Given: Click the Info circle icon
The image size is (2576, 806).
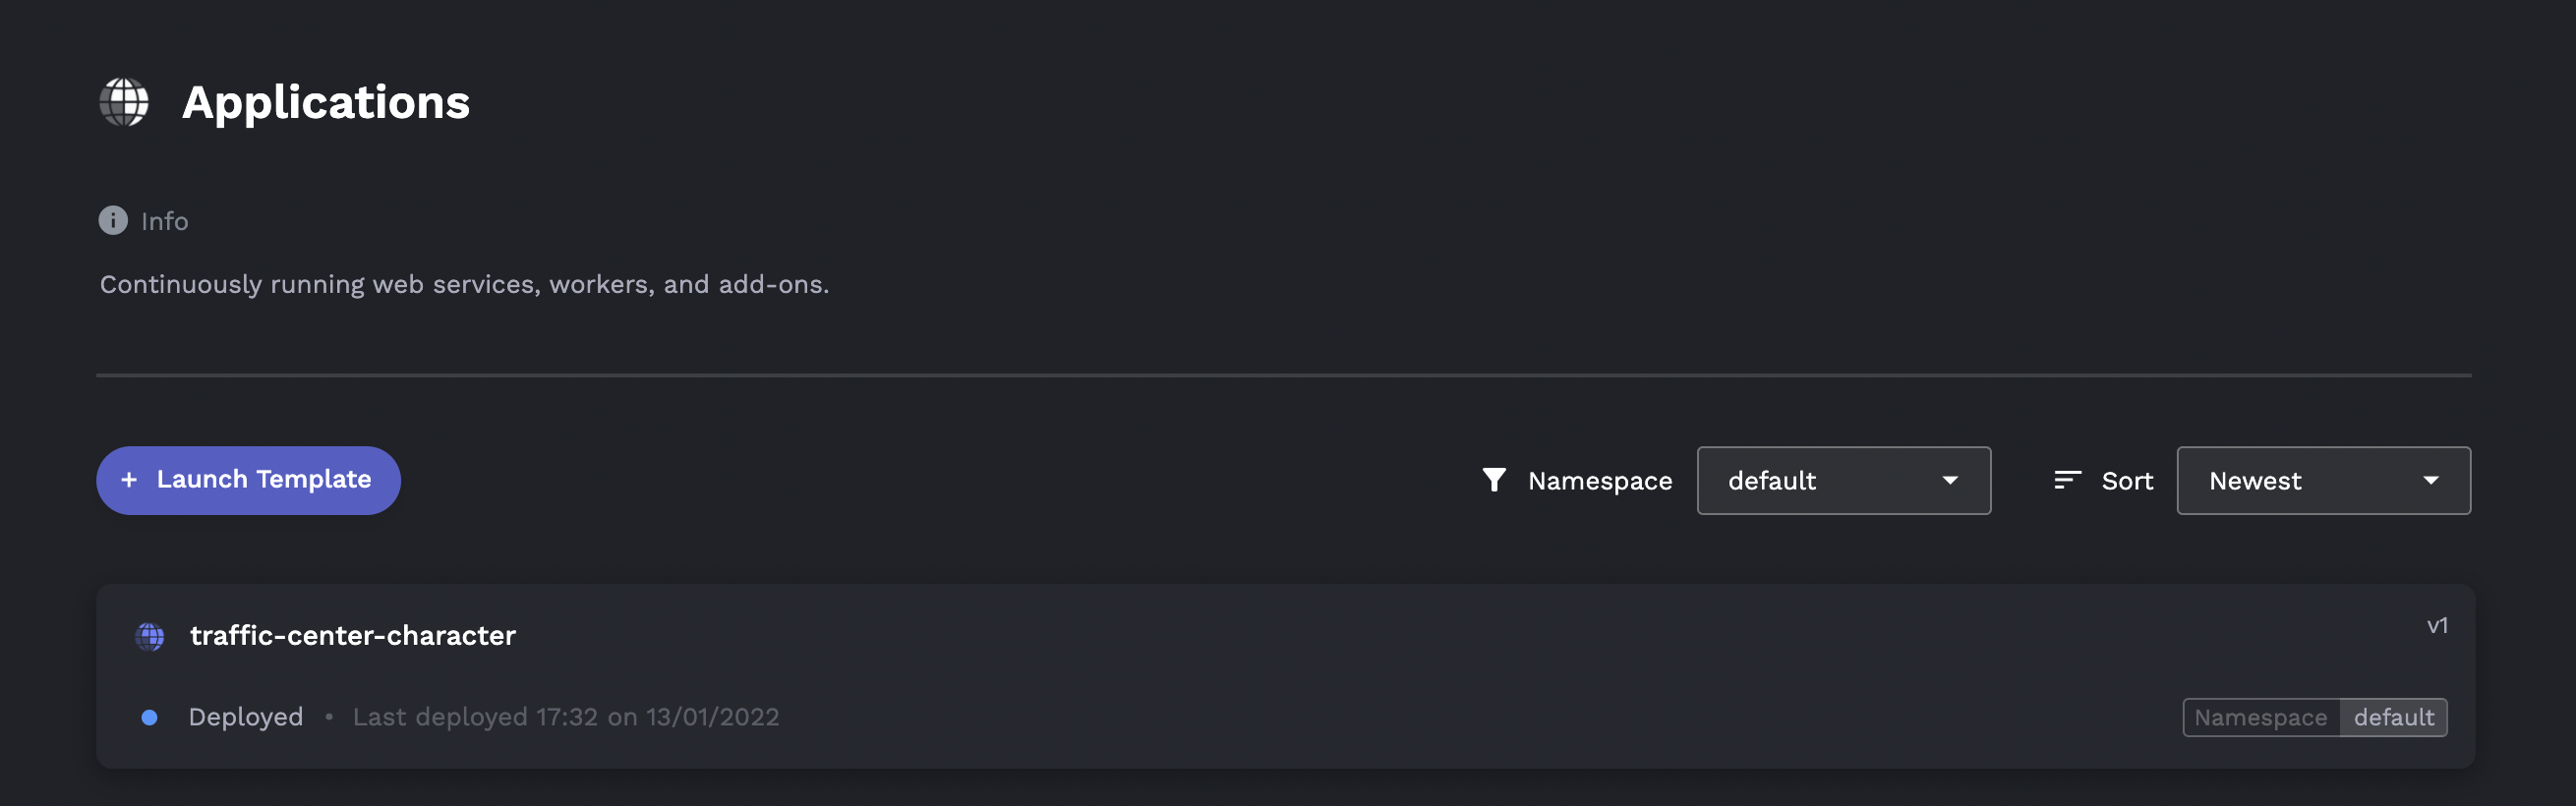Looking at the screenshot, I should pyautogui.click(x=113, y=220).
